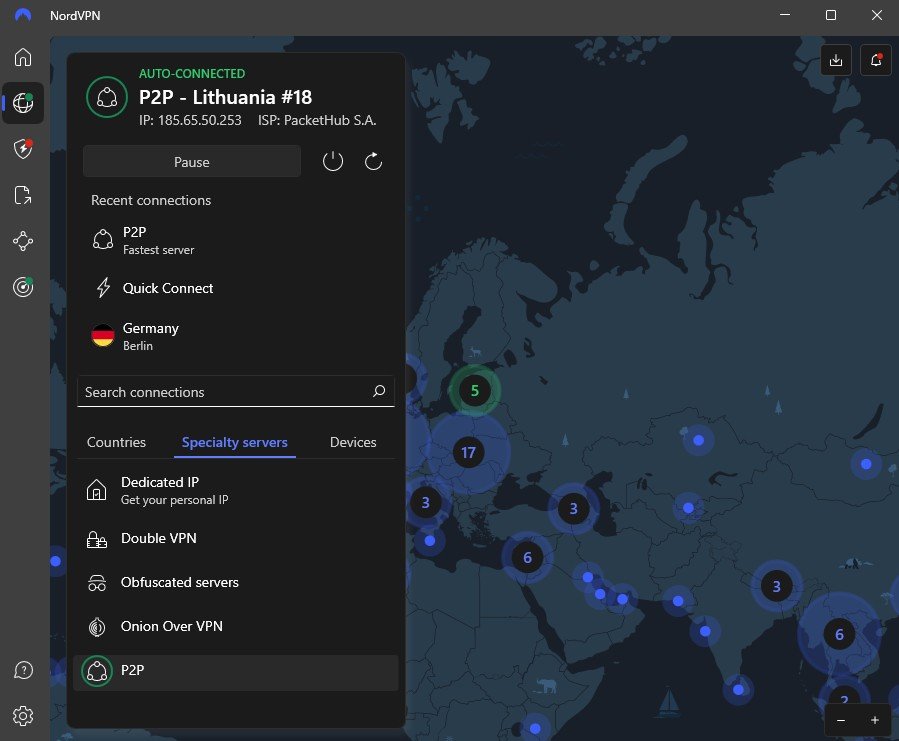This screenshot has width=899, height=741.
Task: Click the Search connections field
Action: coord(236,392)
